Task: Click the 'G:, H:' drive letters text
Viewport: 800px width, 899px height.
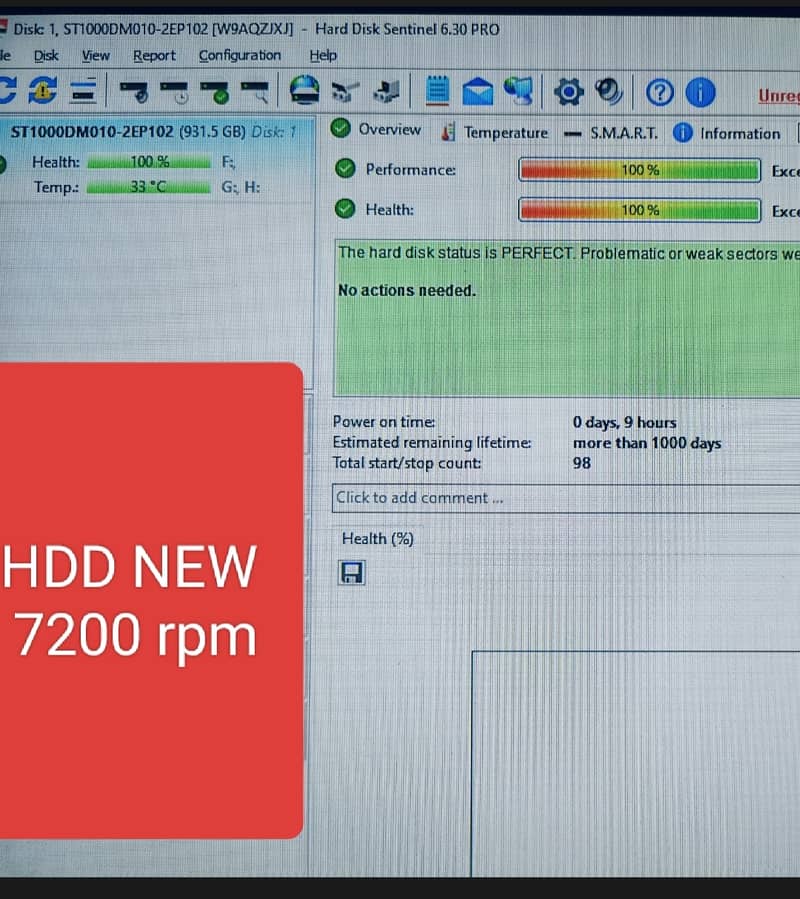Action: tap(241, 187)
